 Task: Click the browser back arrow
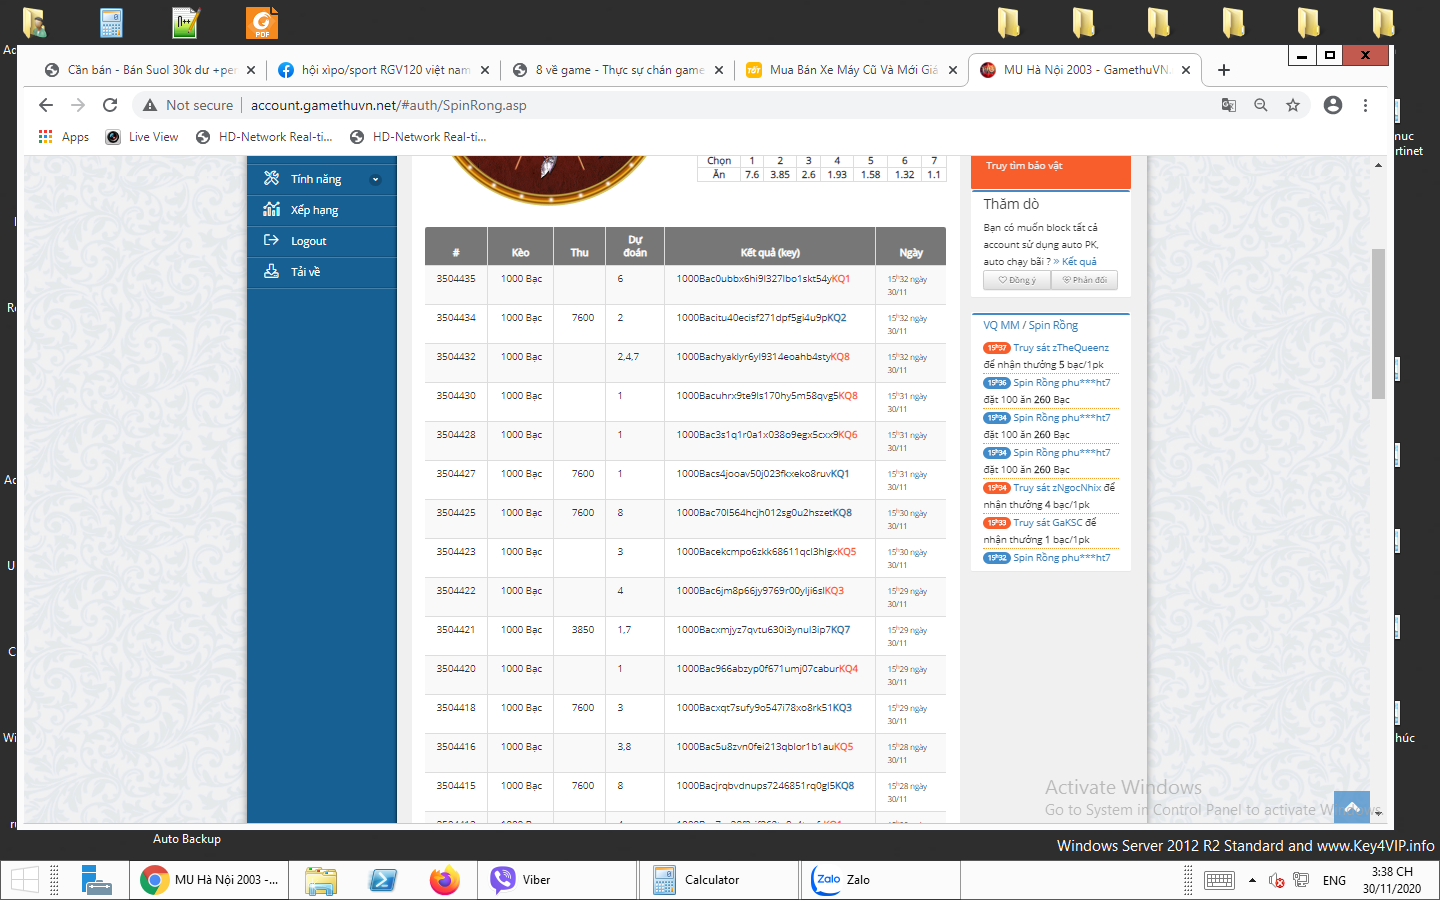45,105
